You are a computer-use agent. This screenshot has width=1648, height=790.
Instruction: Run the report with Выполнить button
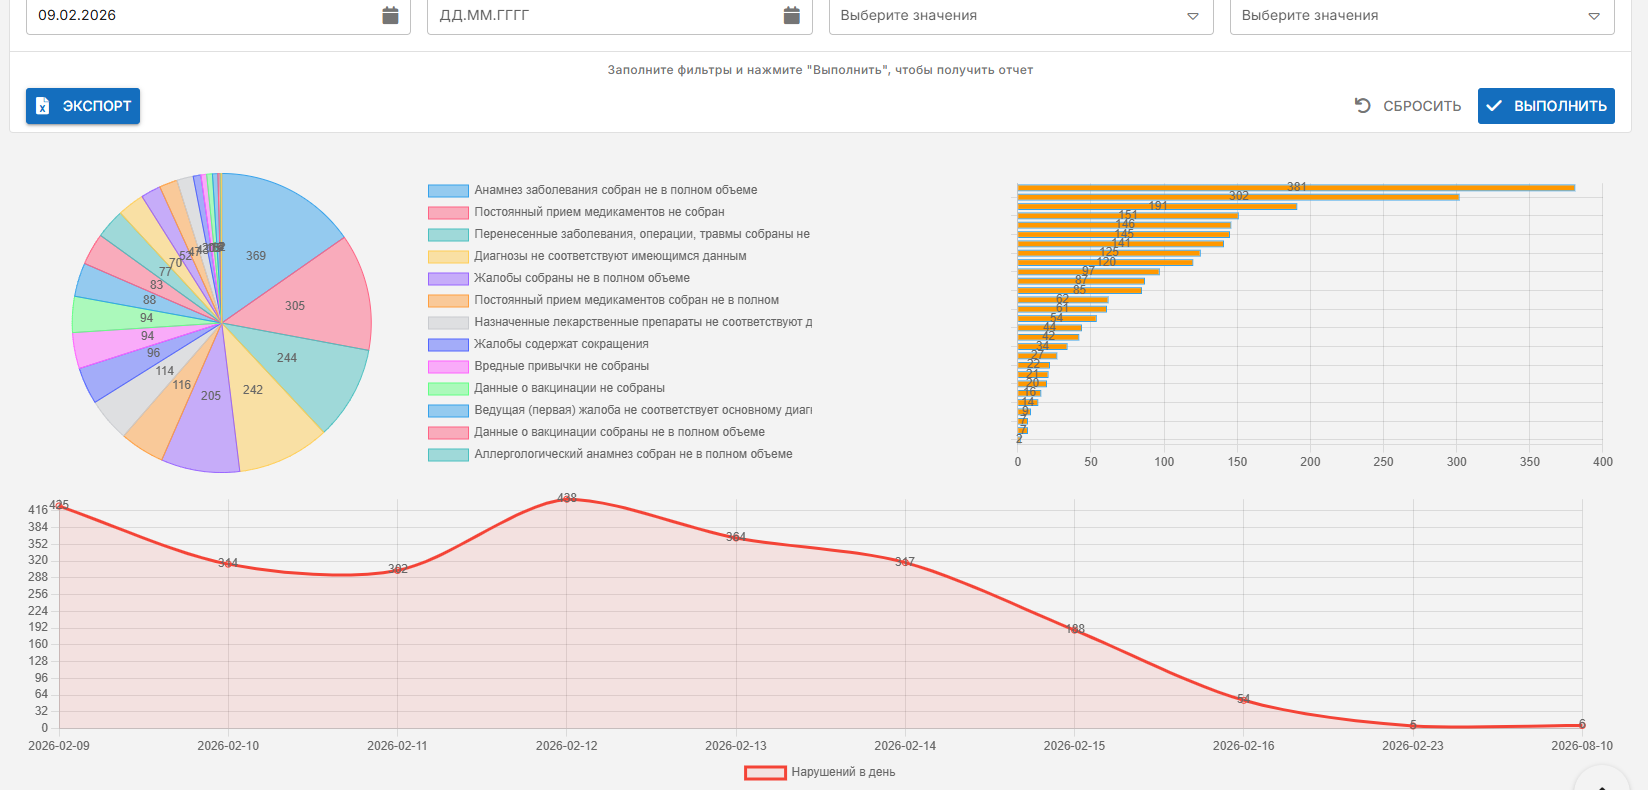pyautogui.click(x=1546, y=106)
